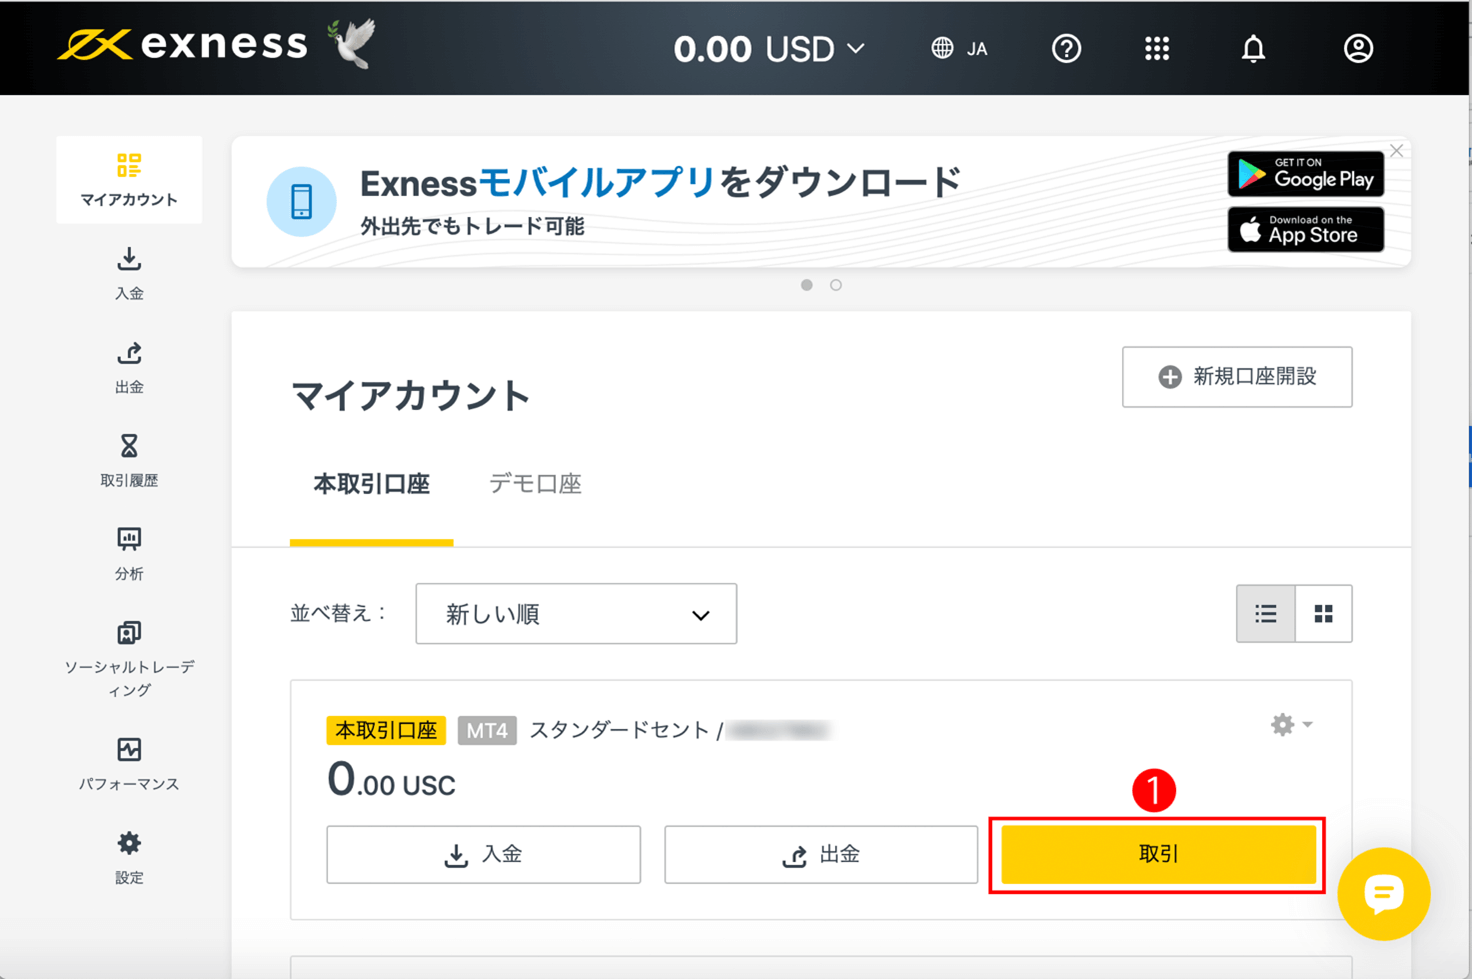Open the apps grid menu icon

1157,48
